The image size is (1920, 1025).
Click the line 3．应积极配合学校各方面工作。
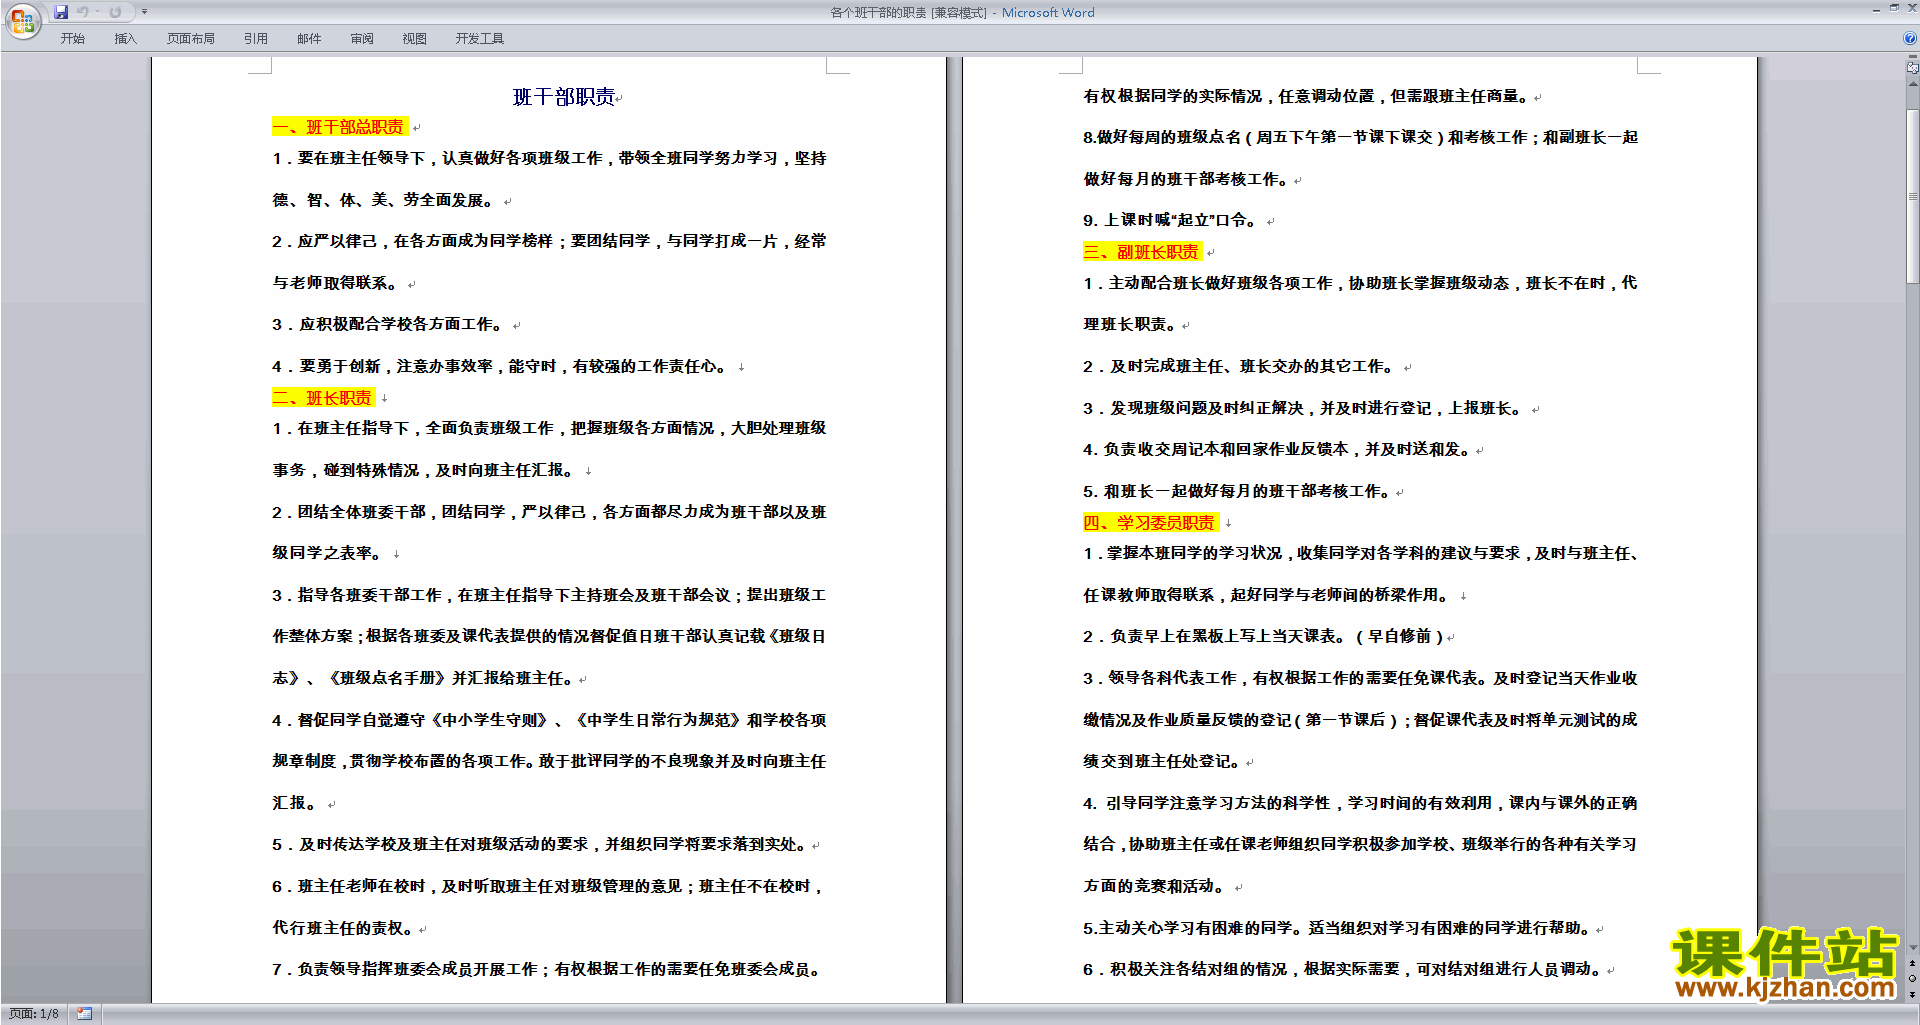(389, 325)
